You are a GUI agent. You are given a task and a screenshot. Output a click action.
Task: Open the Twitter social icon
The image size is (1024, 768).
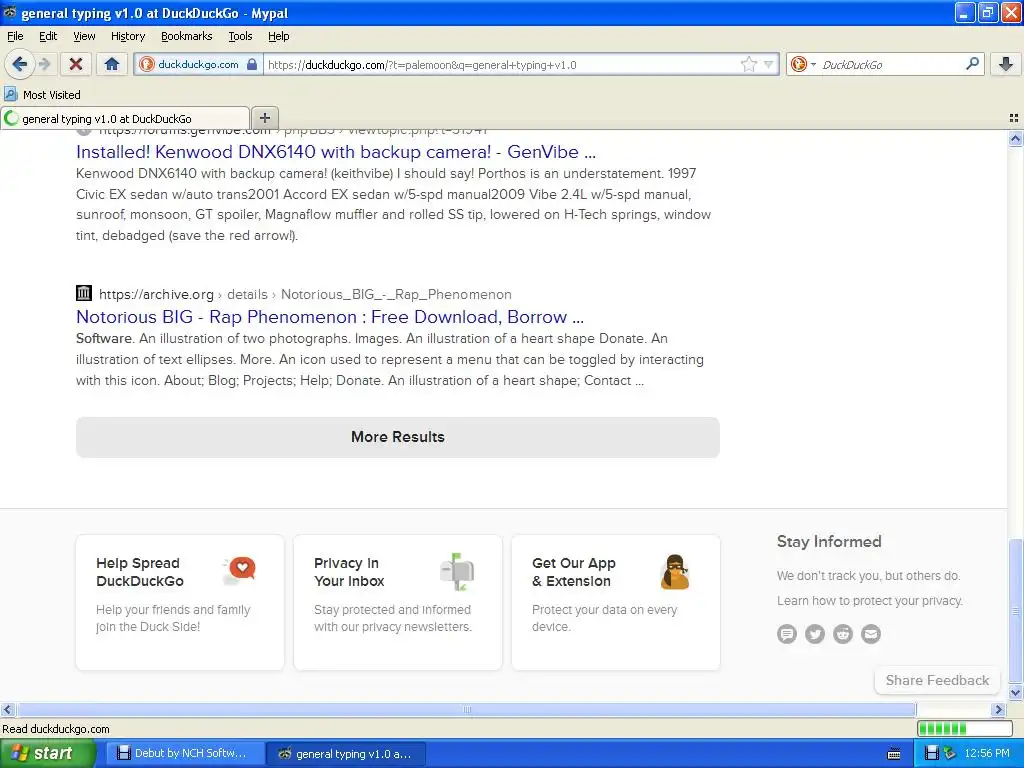[x=815, y=633]
